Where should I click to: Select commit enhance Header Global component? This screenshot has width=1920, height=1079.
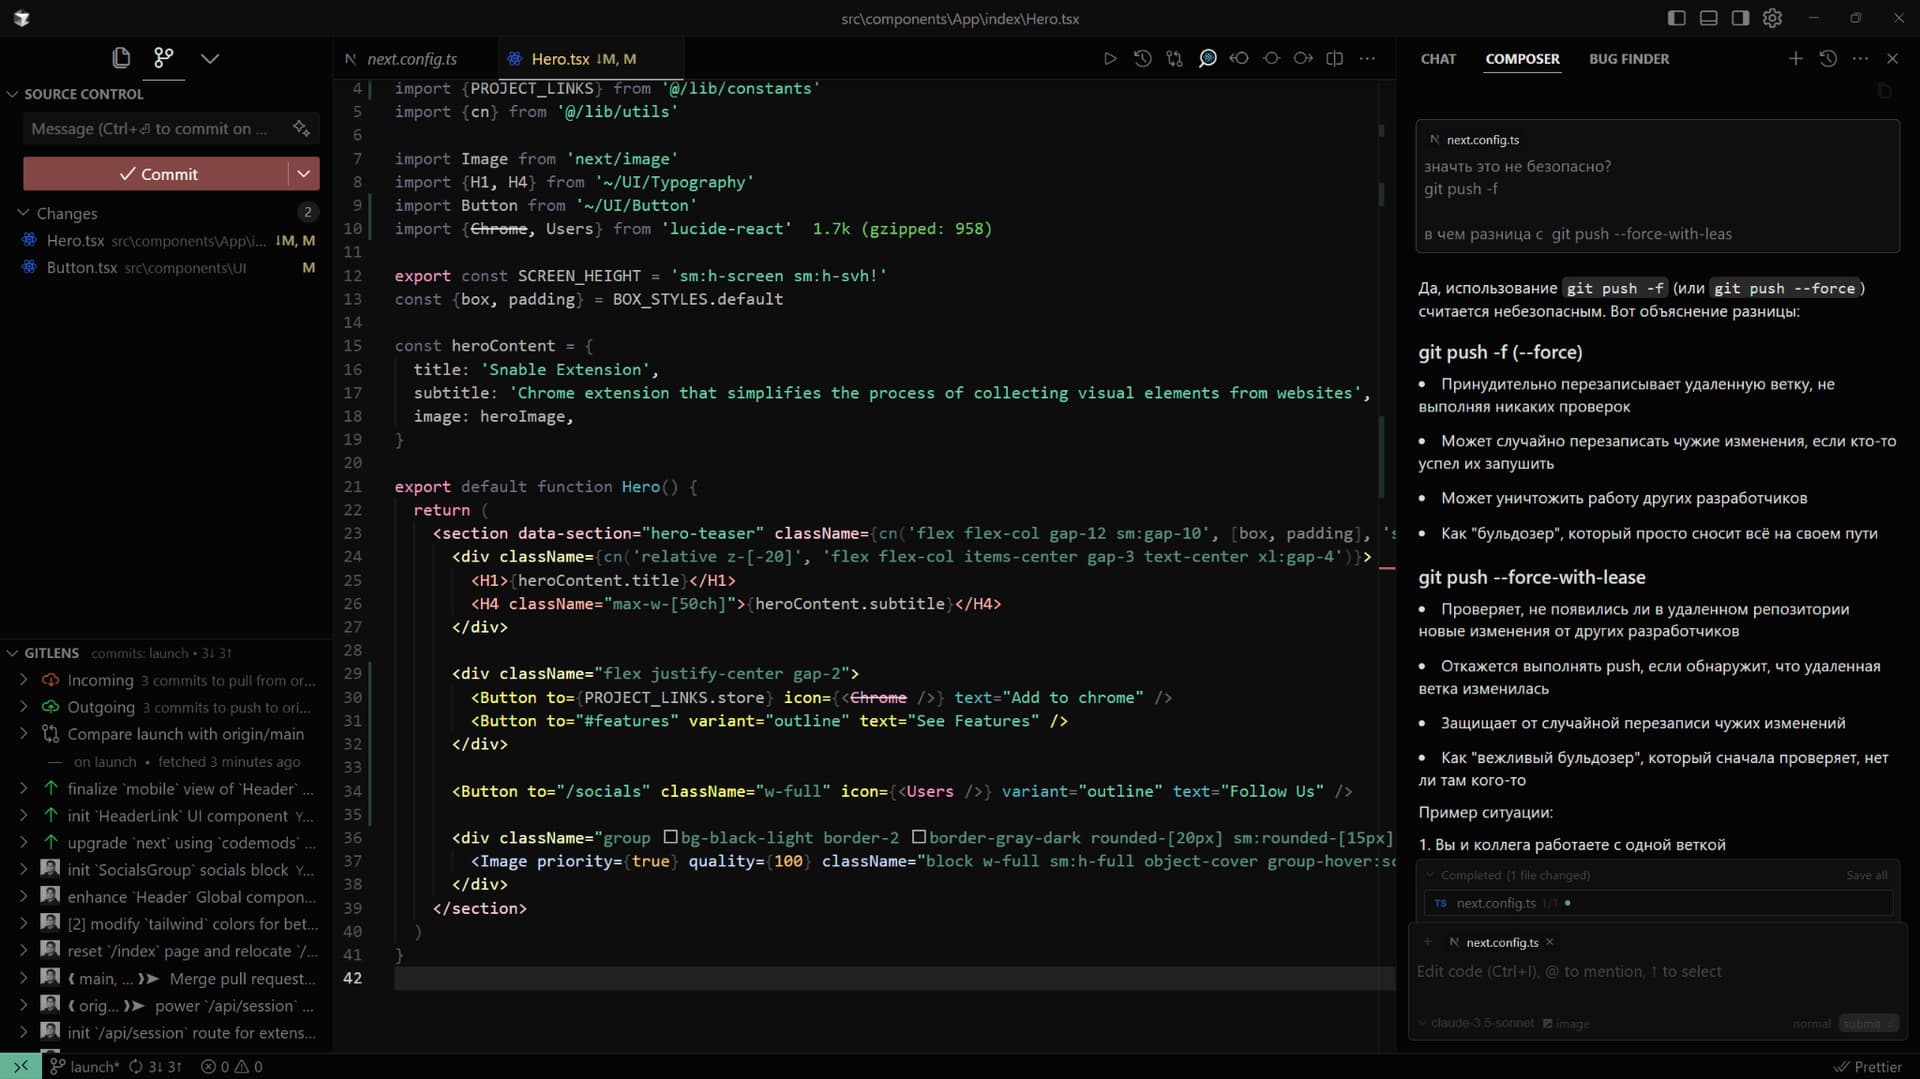(x=167, y=896)
